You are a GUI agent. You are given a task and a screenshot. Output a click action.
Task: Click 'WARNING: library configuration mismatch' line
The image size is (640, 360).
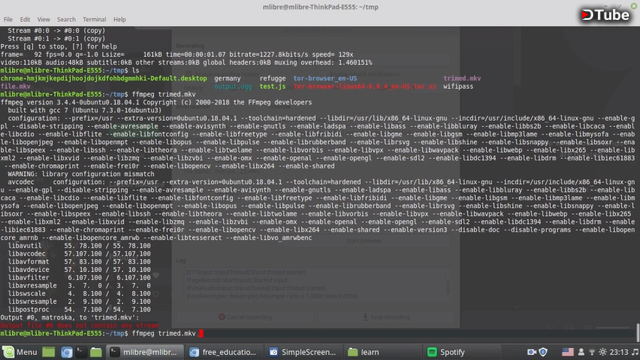[81, 174]
